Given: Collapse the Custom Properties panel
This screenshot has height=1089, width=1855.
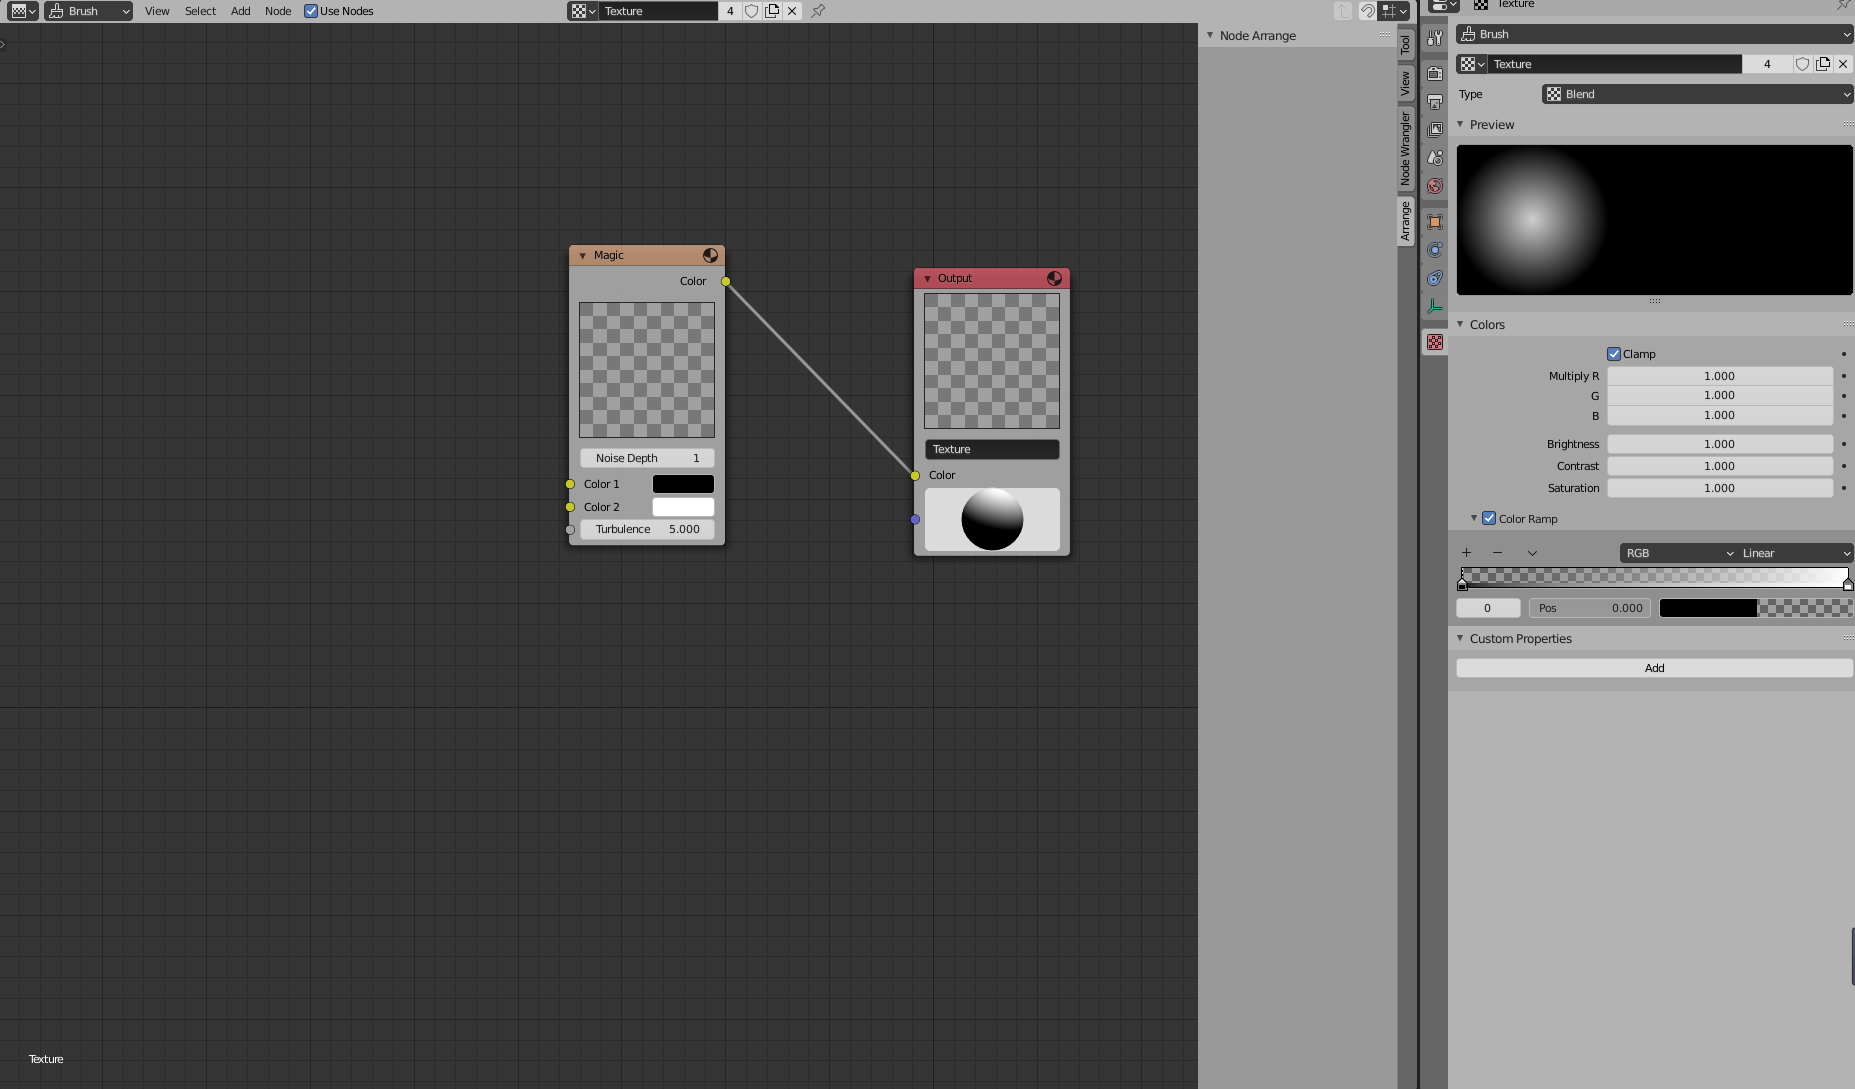Looking at the screenshot, I should tap(1460, 639).
